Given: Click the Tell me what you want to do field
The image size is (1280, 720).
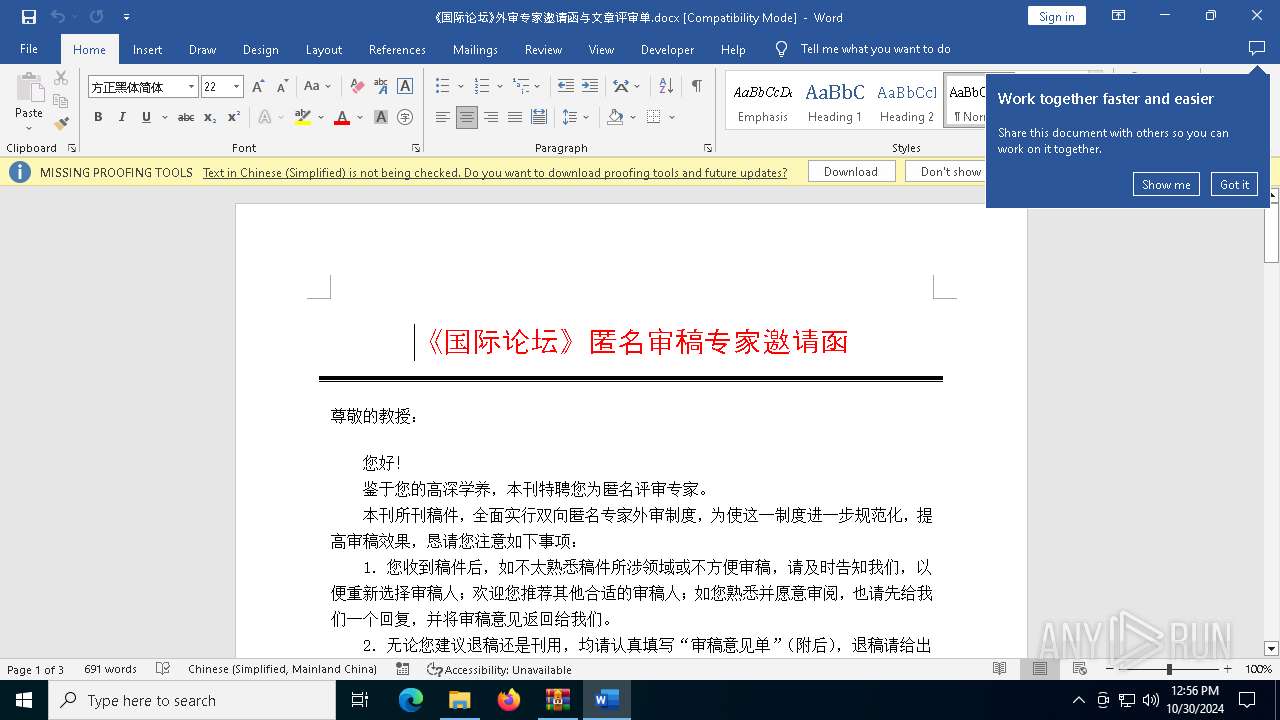Looking at the screenshot, I should (875, 49).
